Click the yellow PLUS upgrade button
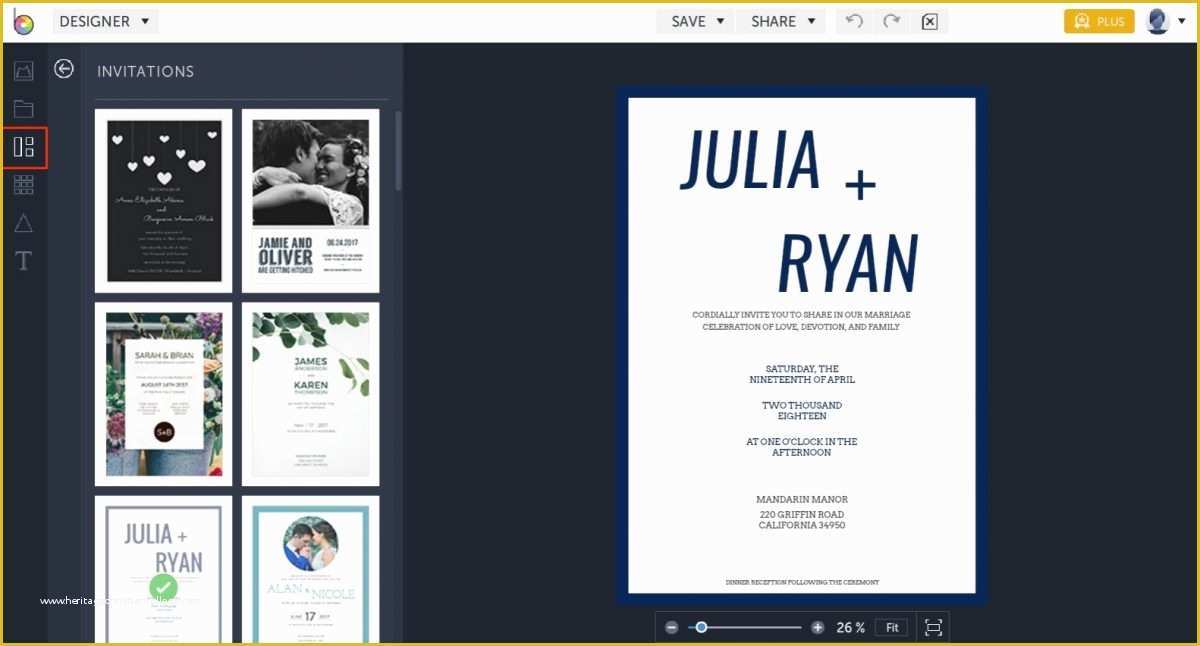The image size is (1200, 646). 1099,21
